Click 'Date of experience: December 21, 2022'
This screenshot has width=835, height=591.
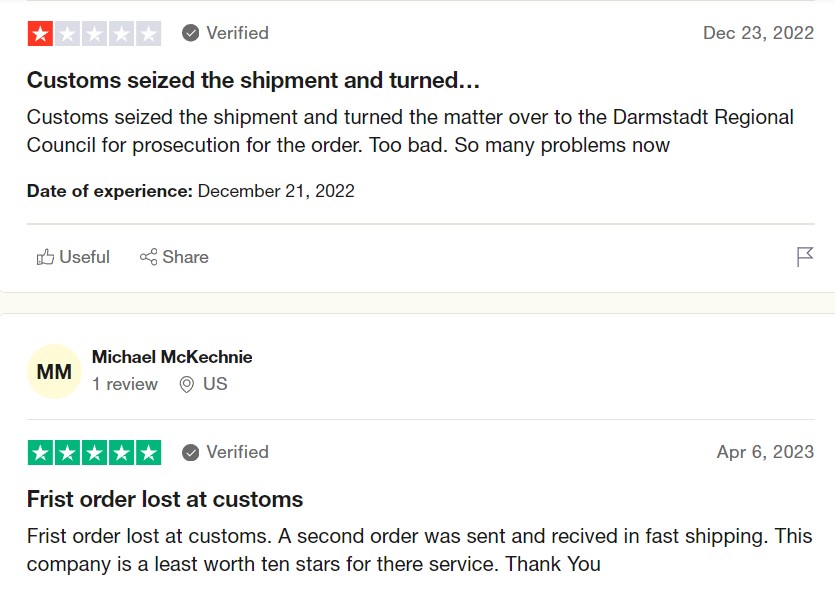point(191,191)
